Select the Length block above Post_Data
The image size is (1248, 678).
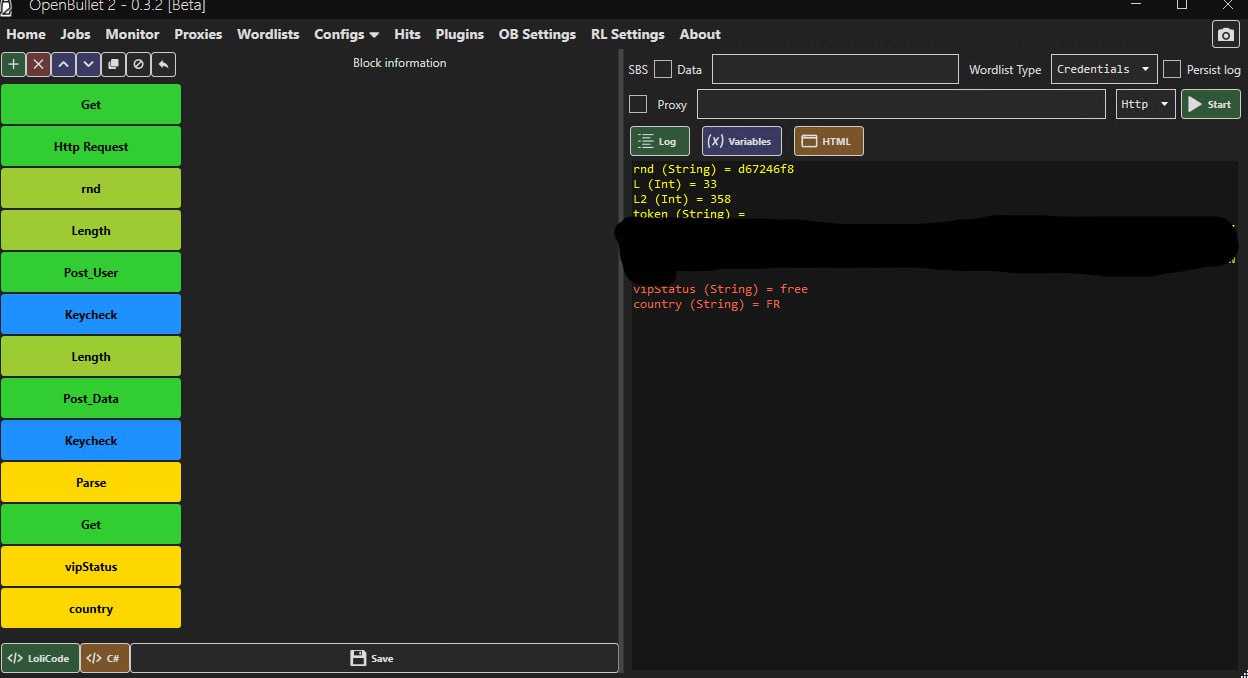coord(91,356)
